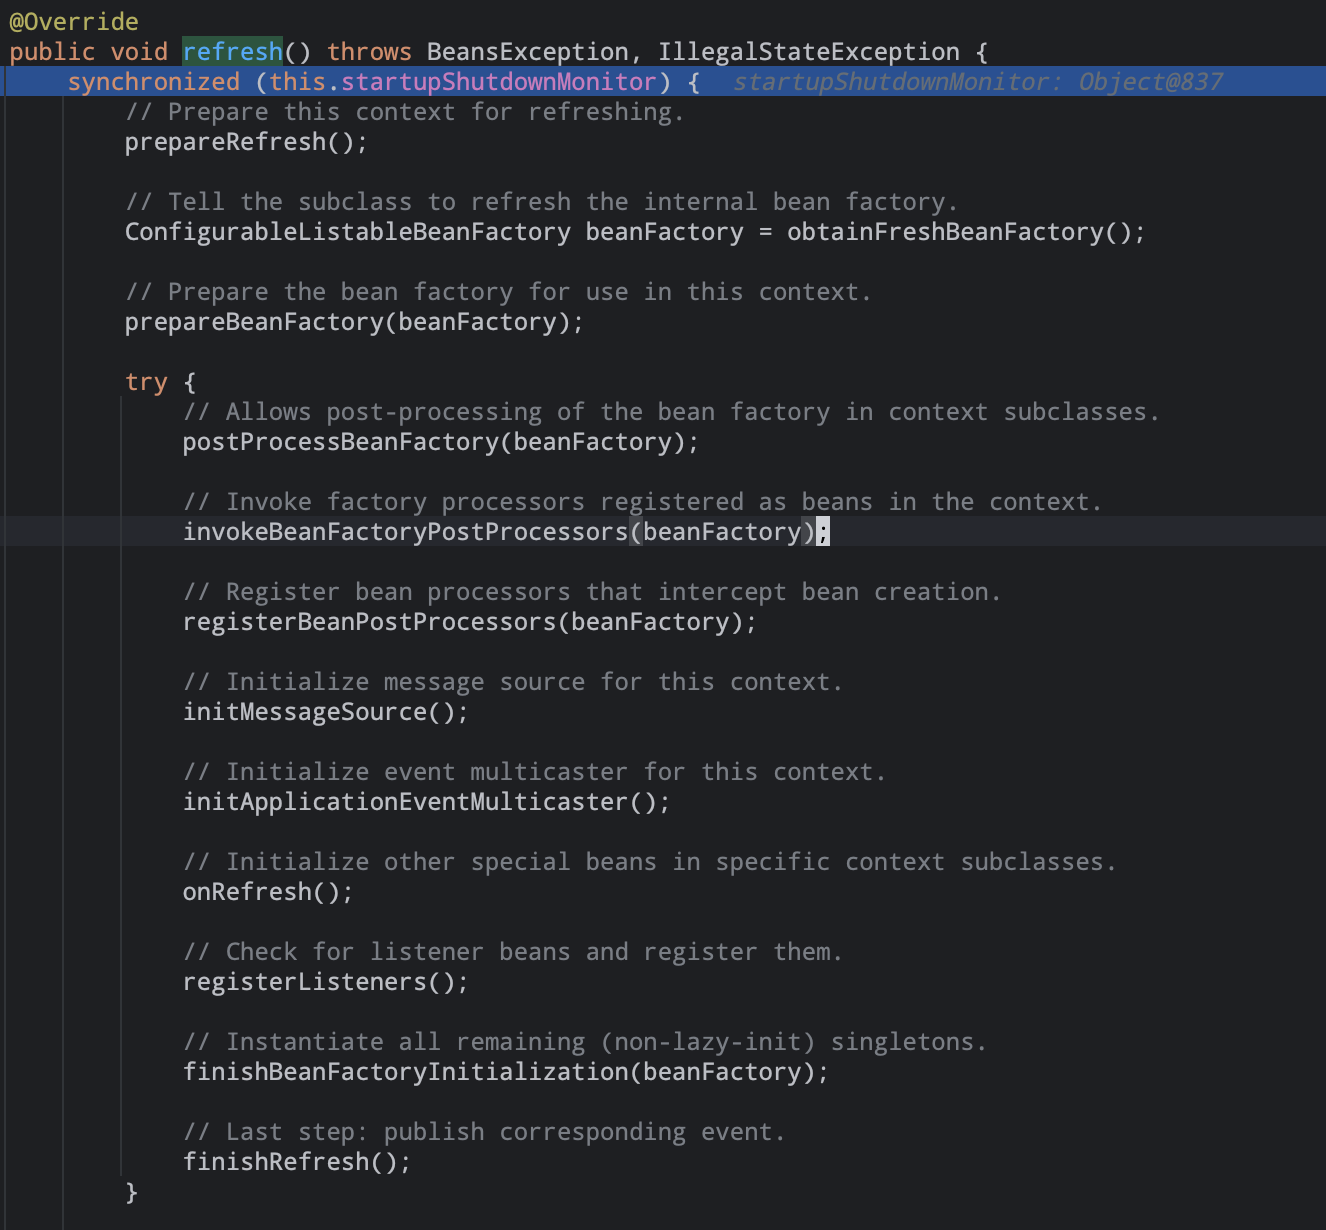
Task: Click the inline debug value Object@837
Action: (1150, 82)
